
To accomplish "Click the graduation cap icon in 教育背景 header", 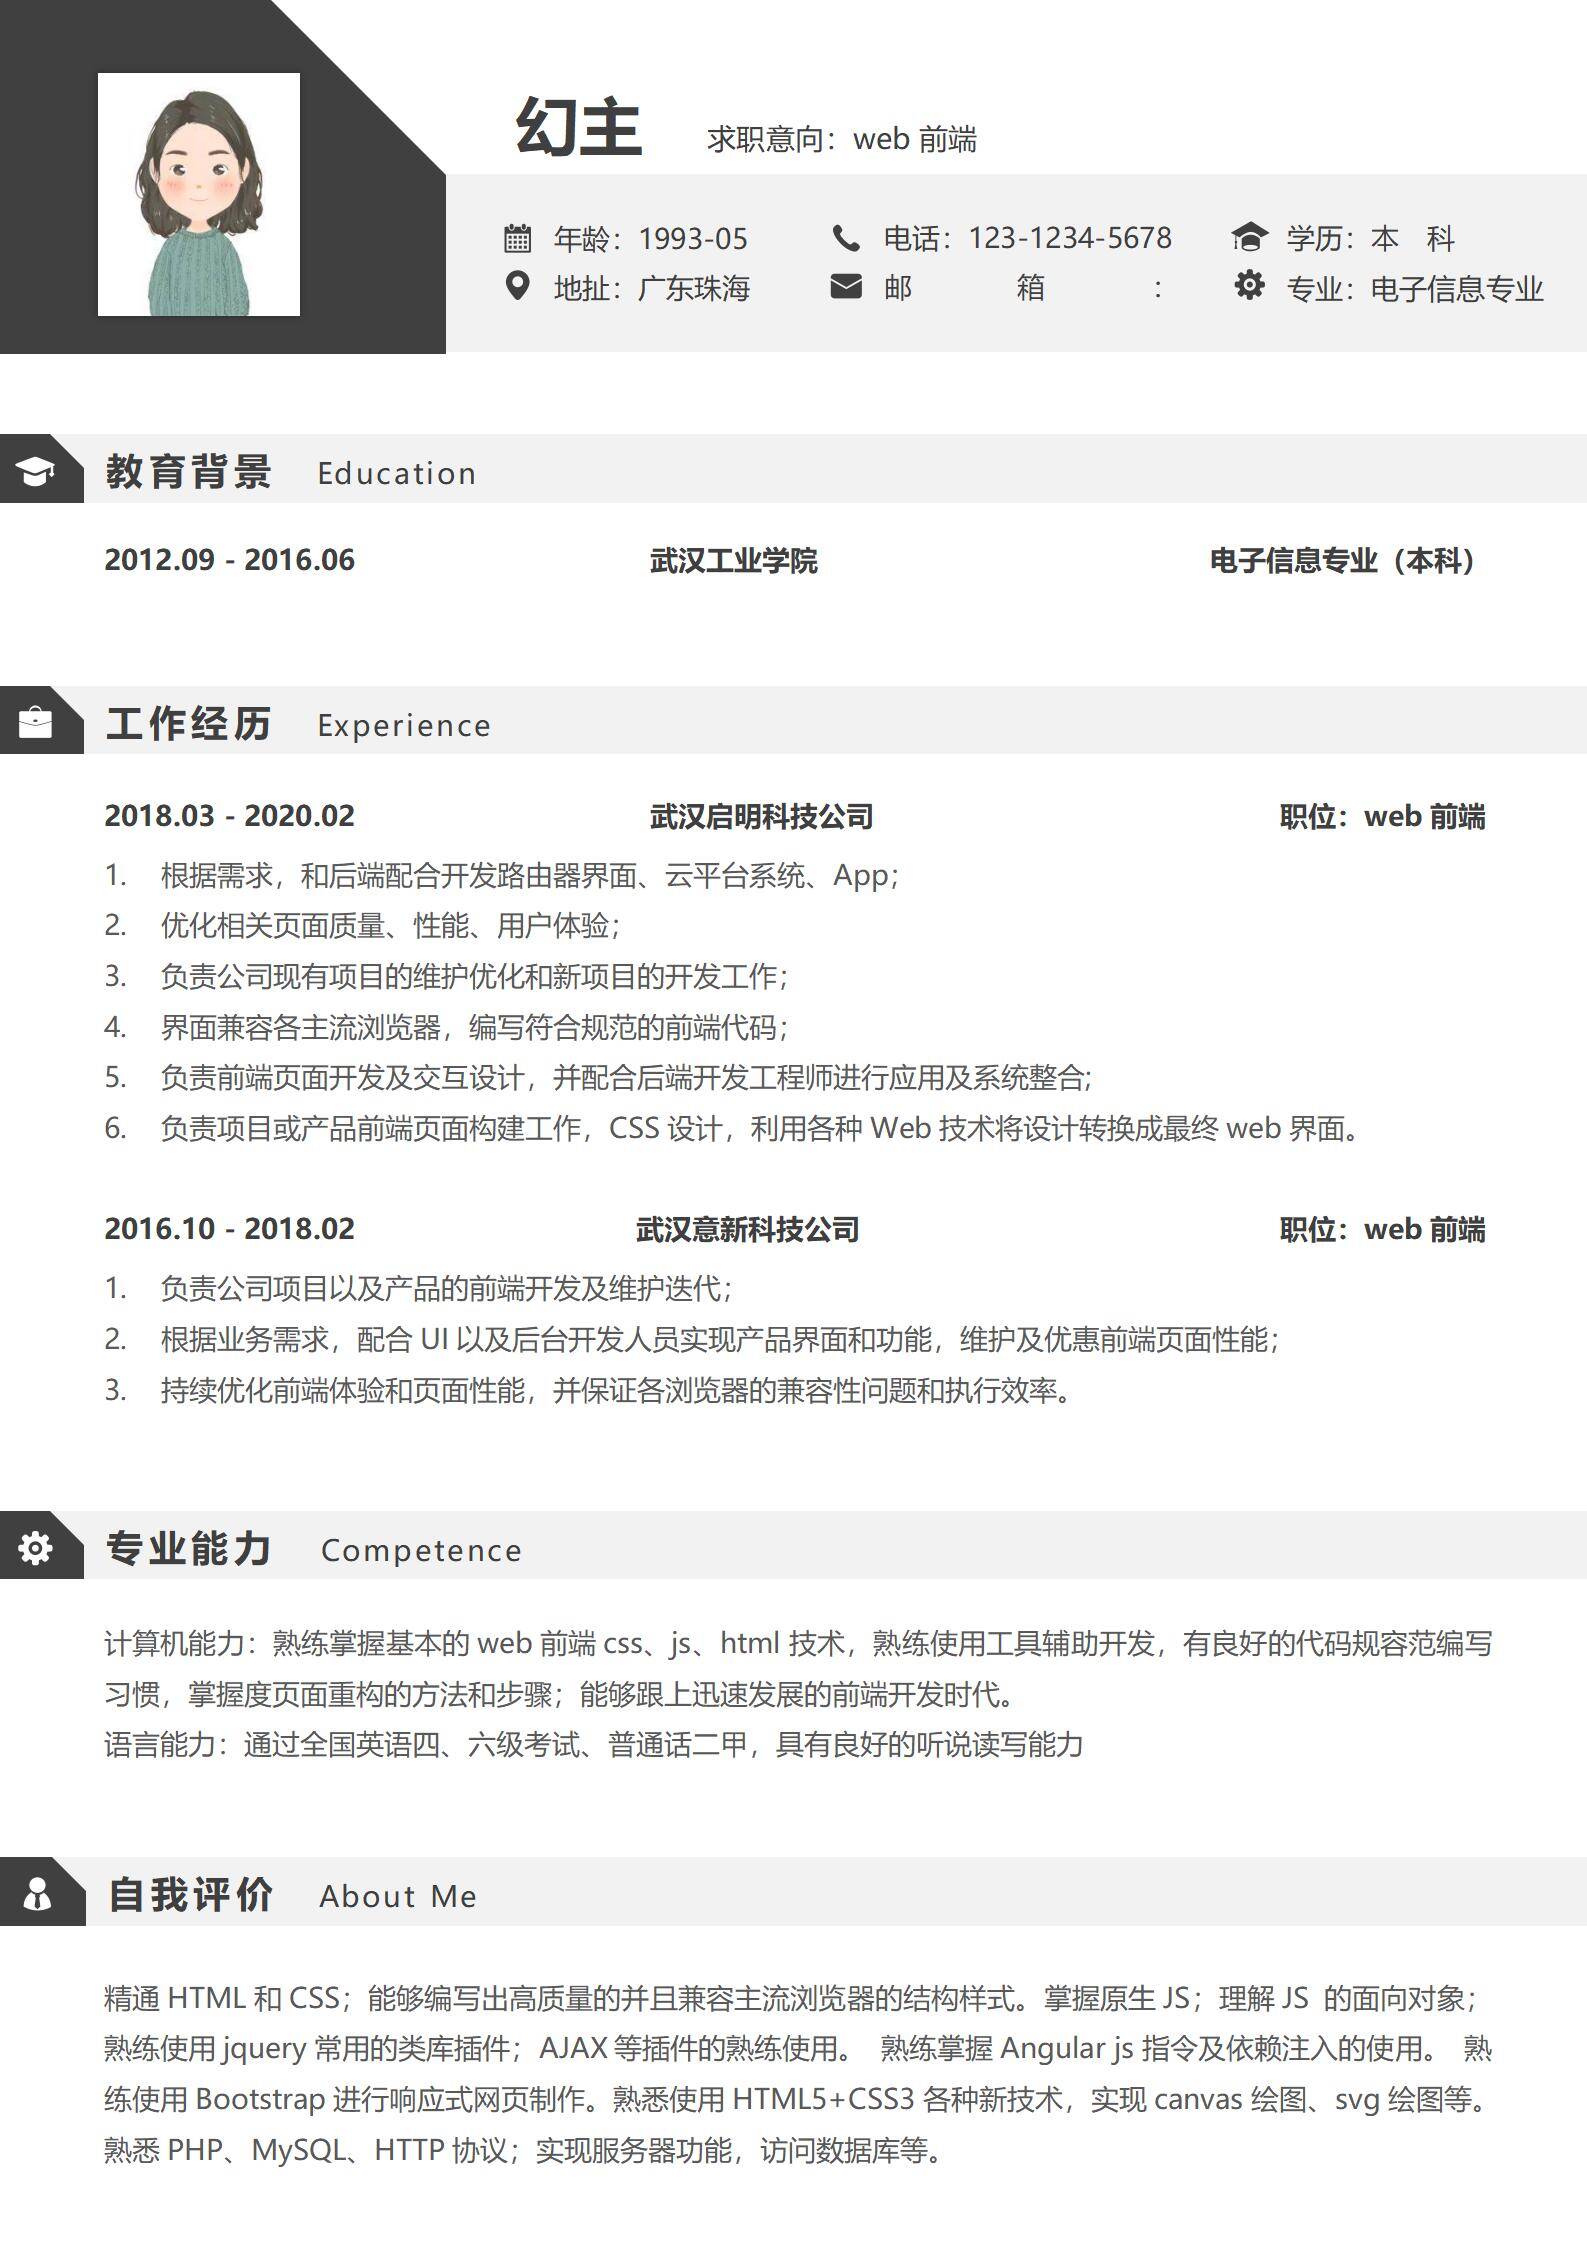I will 35,471.
